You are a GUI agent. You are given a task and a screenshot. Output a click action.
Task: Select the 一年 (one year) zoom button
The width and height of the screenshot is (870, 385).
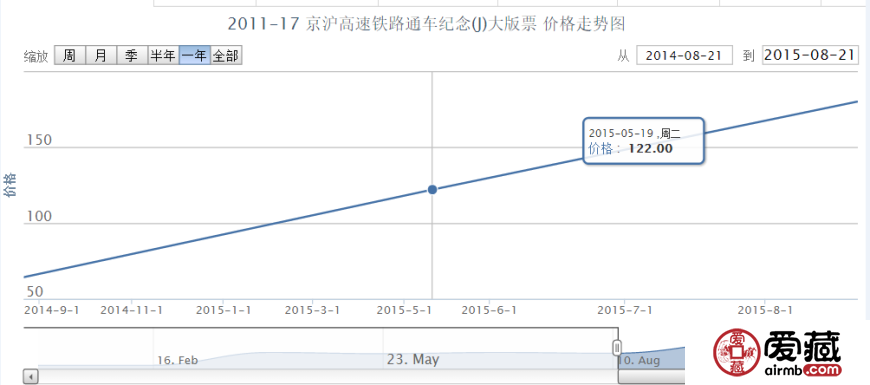click(x=195, y=56)
